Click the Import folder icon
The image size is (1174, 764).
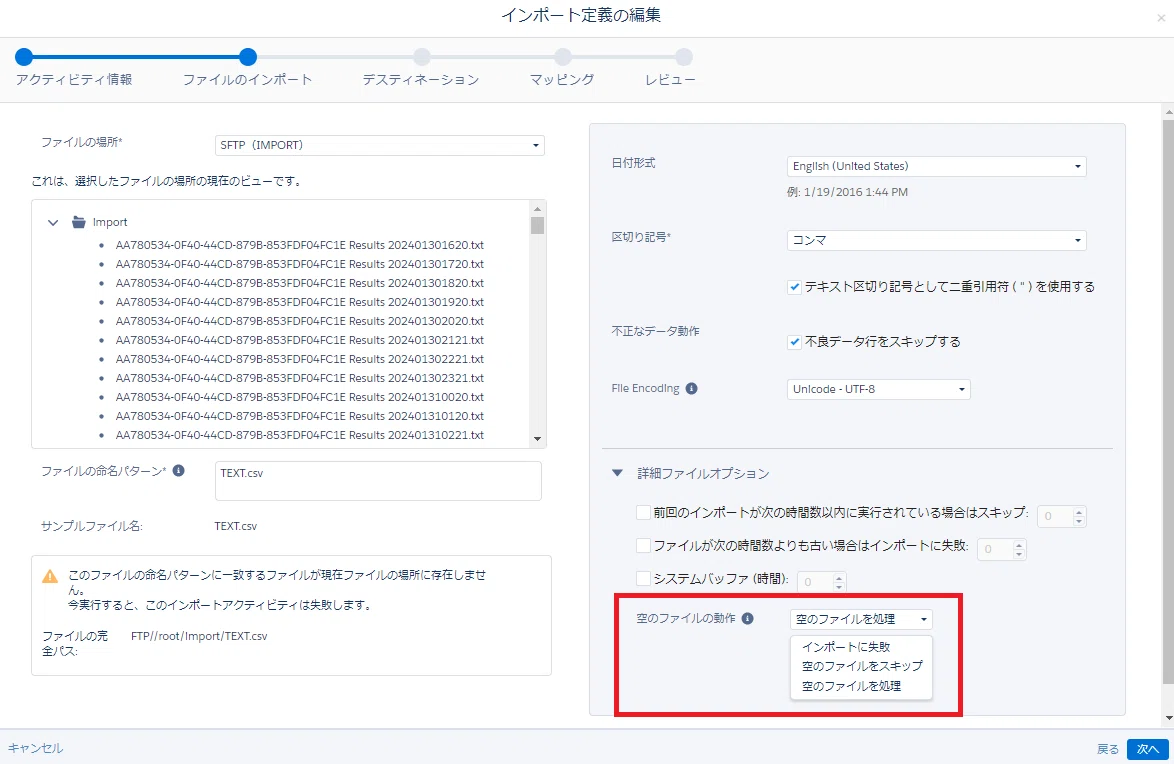[x=79, y=222]
